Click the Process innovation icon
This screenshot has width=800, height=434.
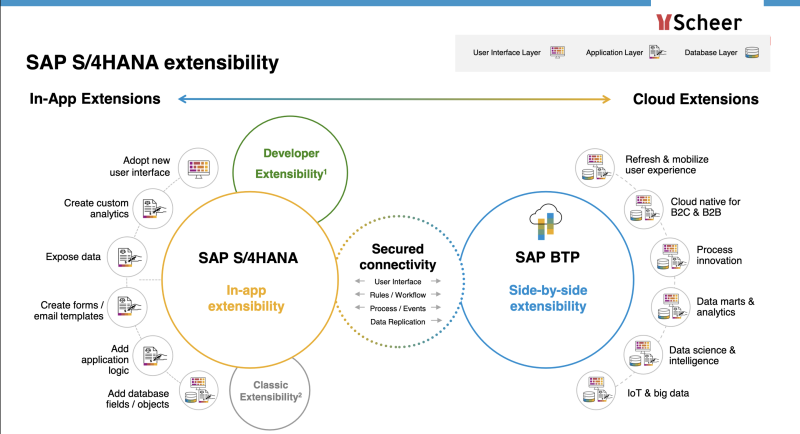pyautogui.click(x=662, y=254)
